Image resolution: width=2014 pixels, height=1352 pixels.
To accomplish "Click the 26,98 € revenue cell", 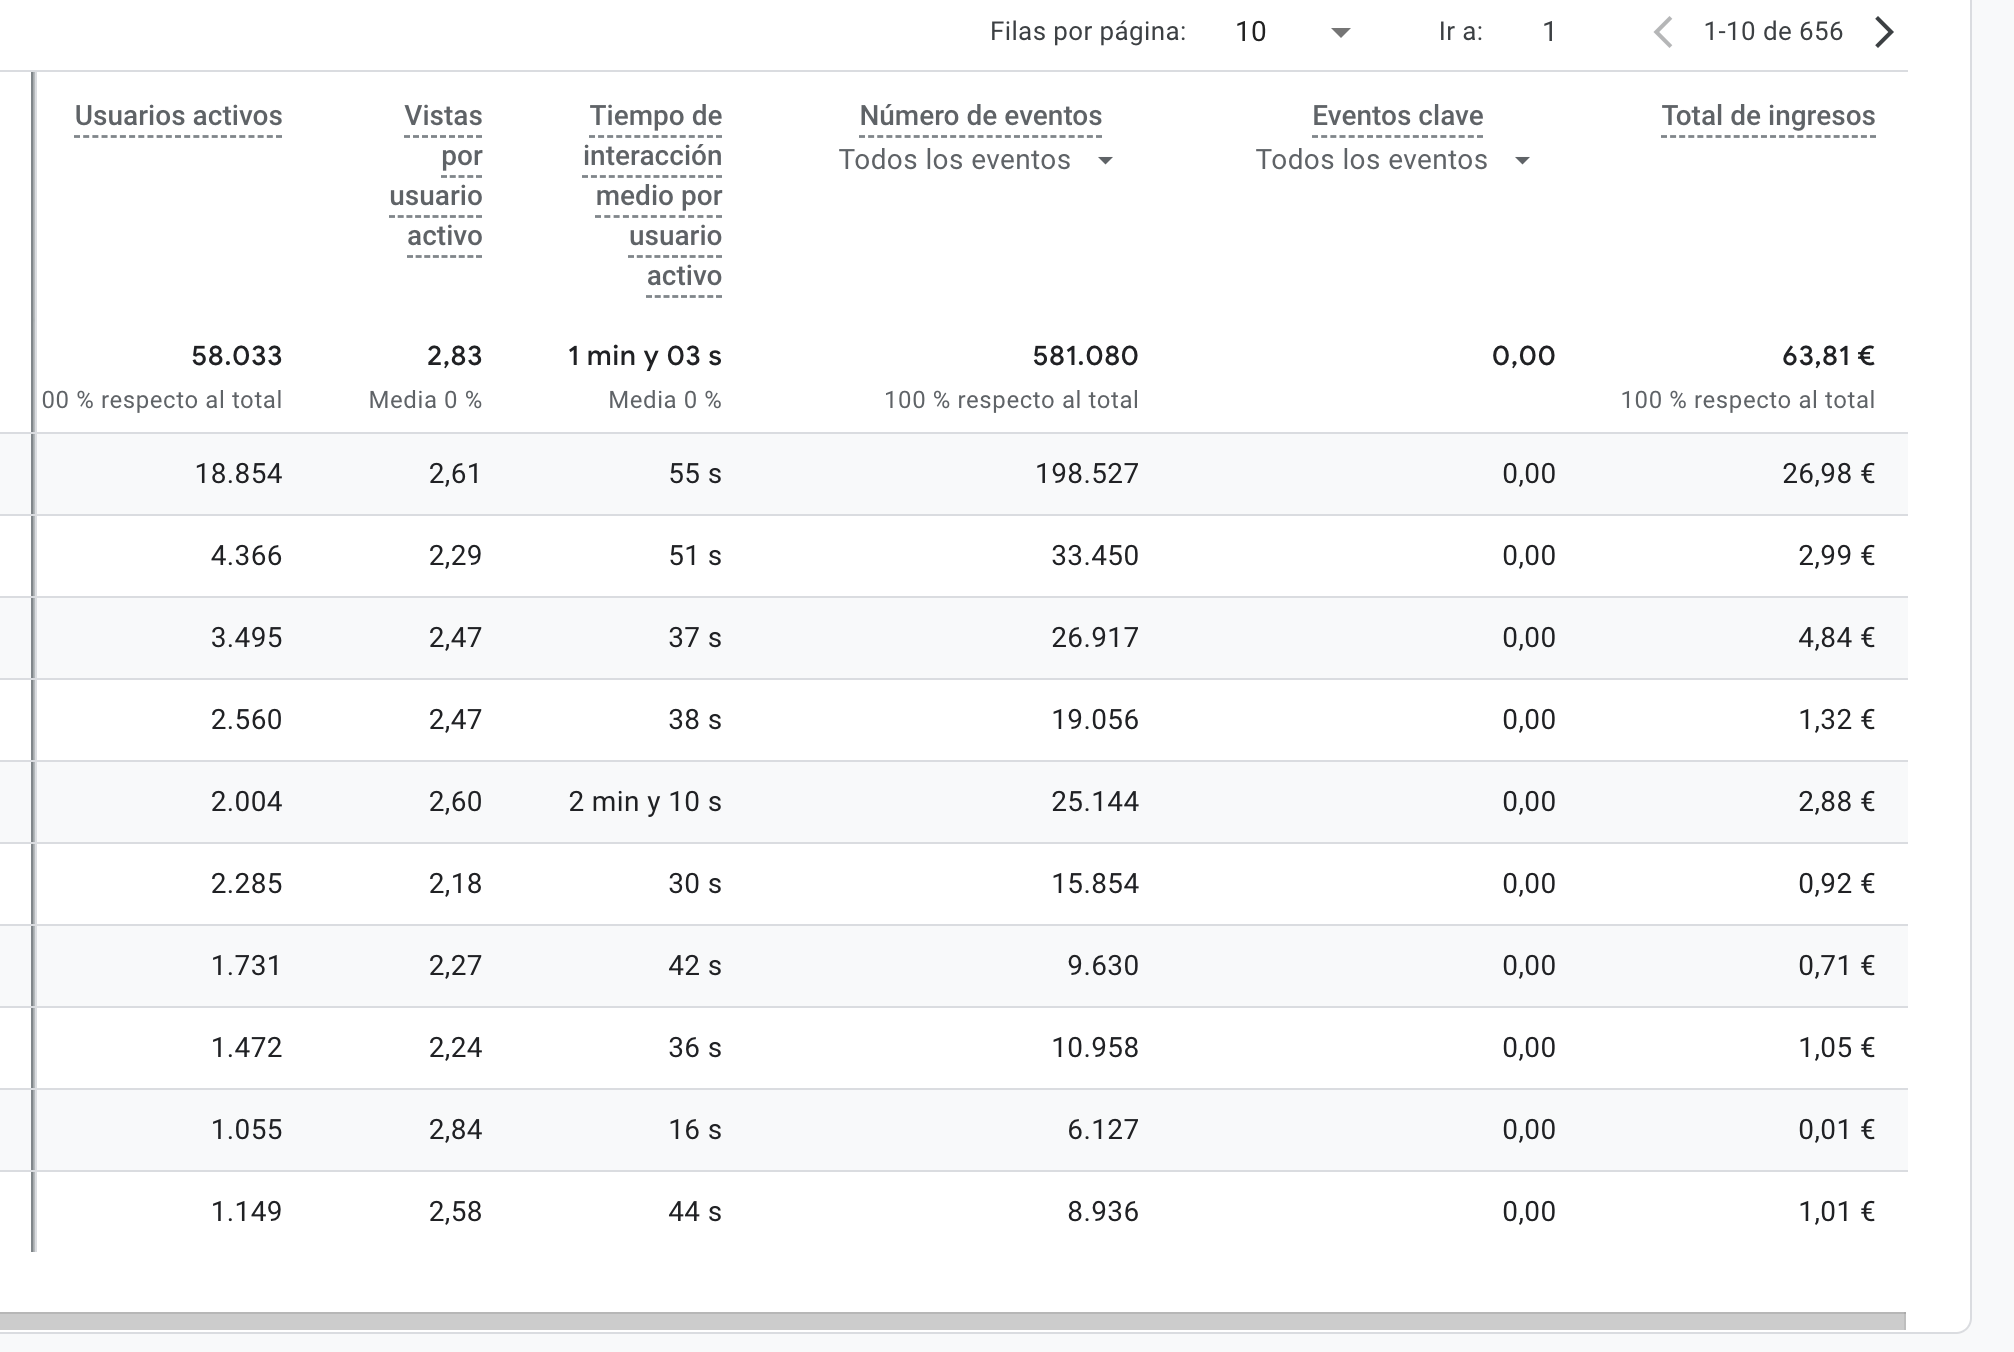I will (x=1827, y=473).
